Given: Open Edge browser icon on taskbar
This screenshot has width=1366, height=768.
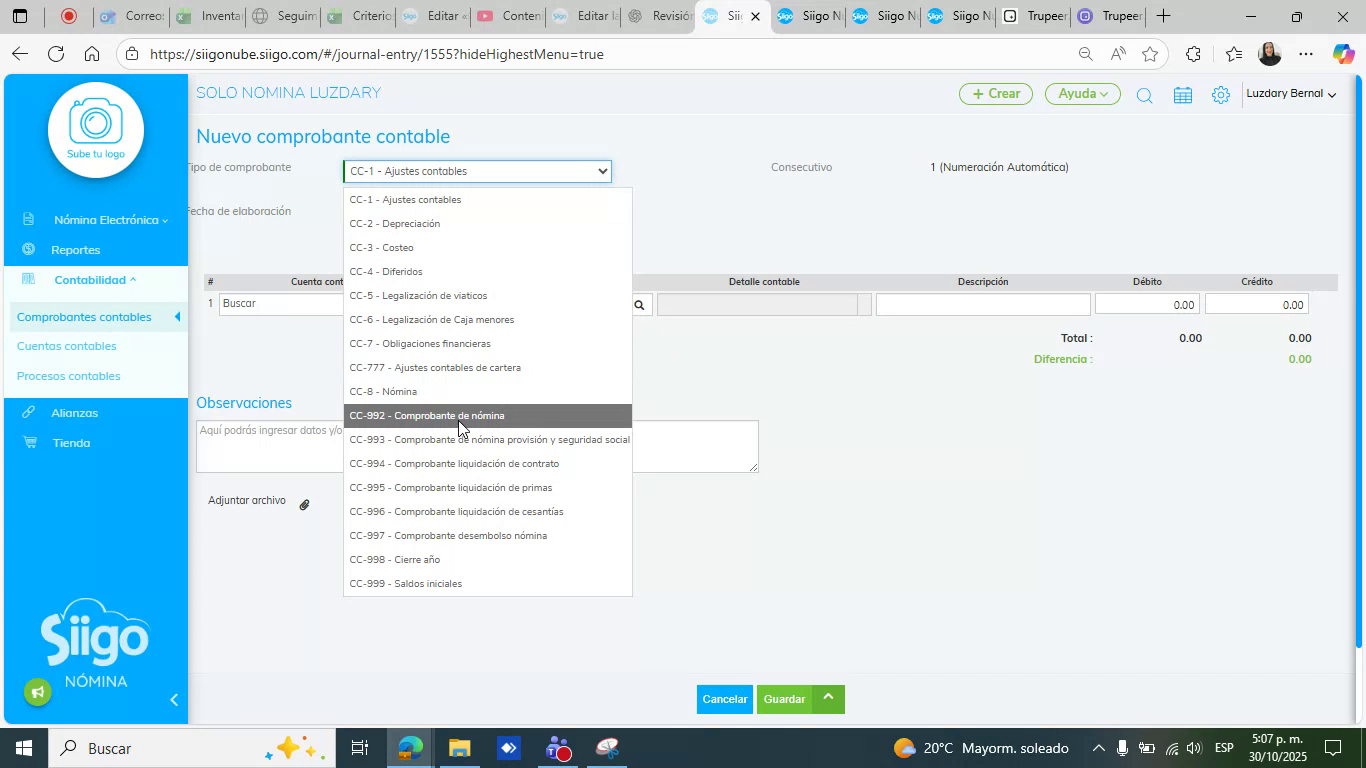Looking at the screenshot, I should (410, 748).
